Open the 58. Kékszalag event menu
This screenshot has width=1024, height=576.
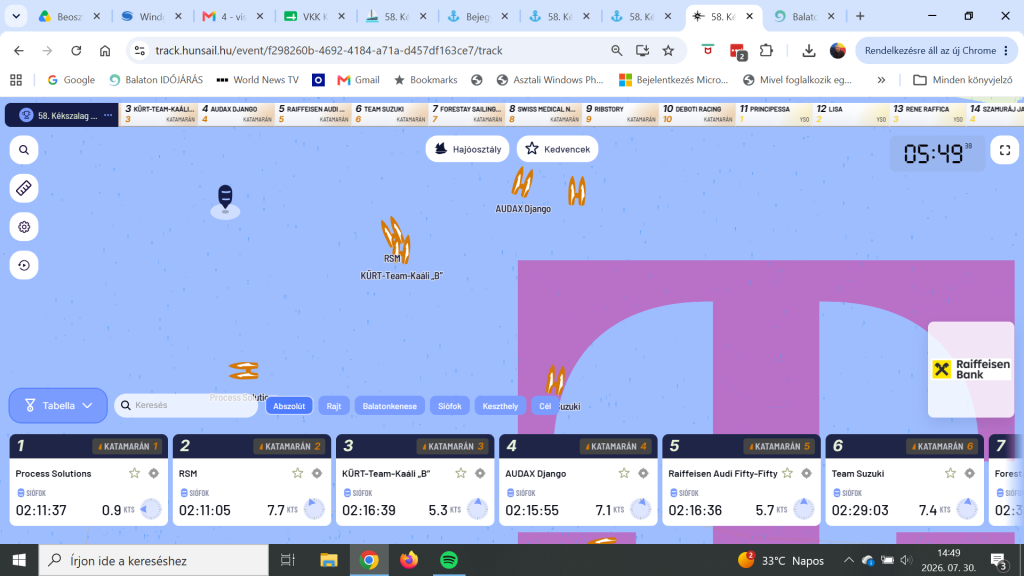coord(108,115)
